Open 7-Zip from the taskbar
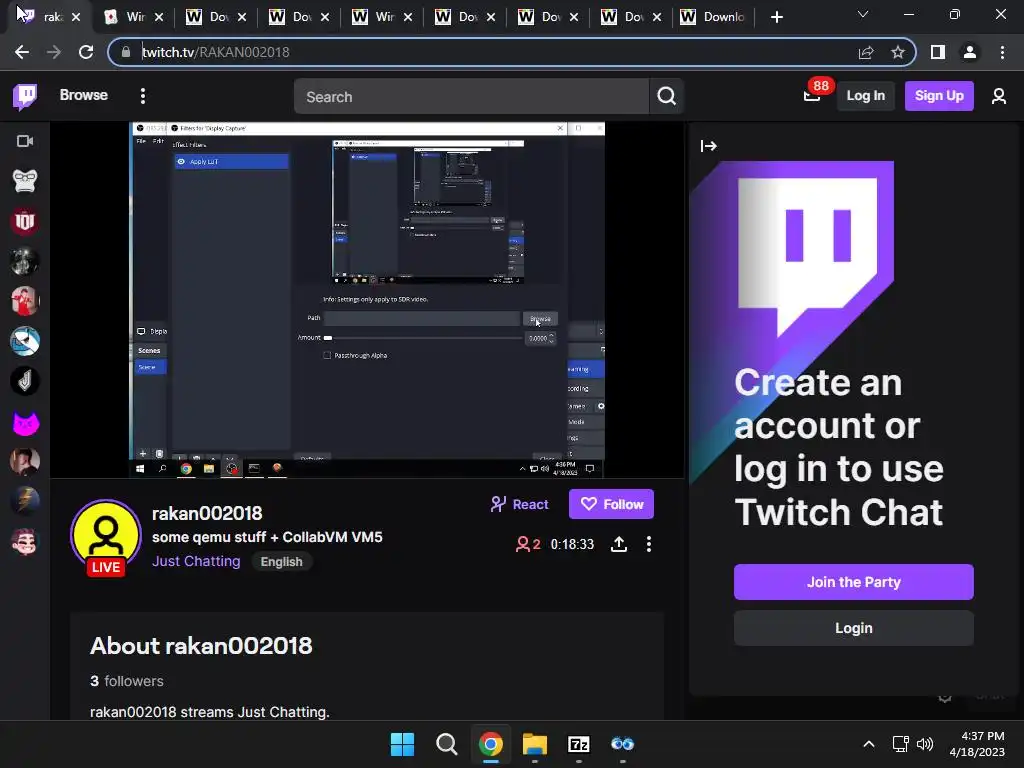The width and height of the screenshot is (1024, 768). pyautogui.click(x=579, y=744)
